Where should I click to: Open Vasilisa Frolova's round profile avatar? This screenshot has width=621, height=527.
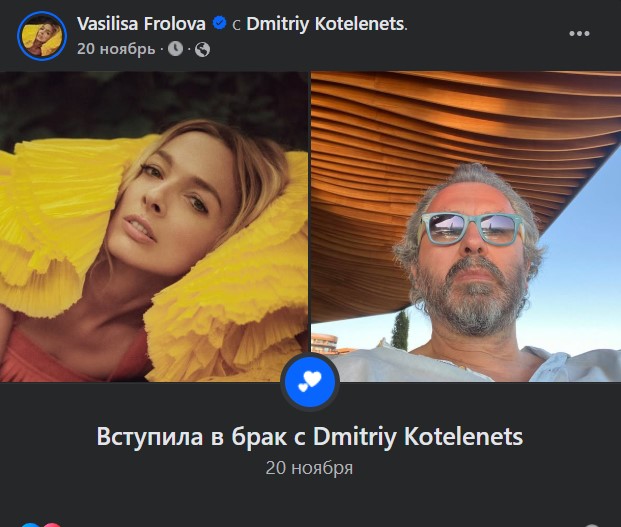42,36
